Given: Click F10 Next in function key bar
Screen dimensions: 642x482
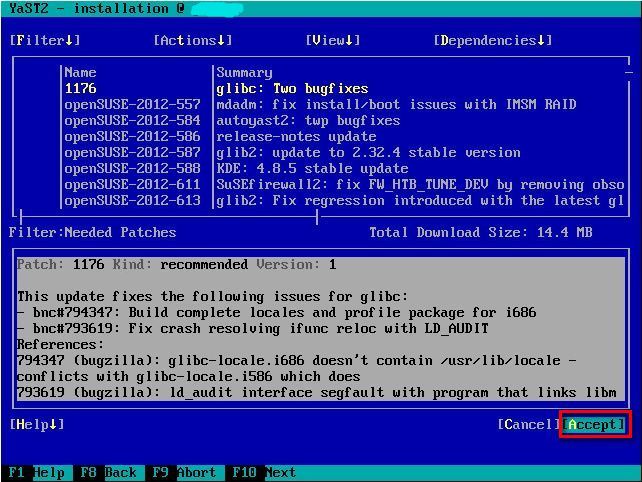Looking at the screenshot, I should 264,473.
